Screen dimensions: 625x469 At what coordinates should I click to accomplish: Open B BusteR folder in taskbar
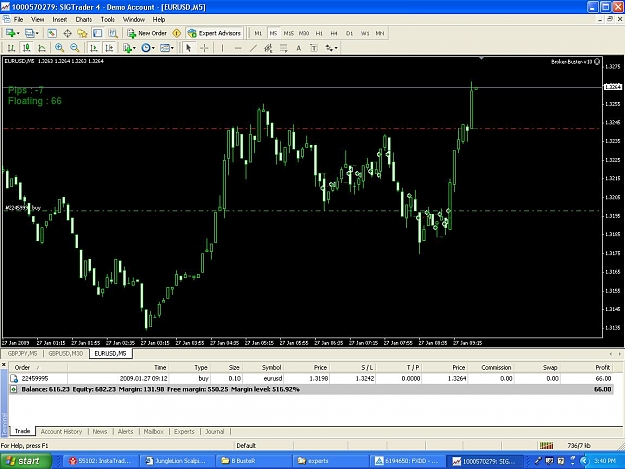254,461
